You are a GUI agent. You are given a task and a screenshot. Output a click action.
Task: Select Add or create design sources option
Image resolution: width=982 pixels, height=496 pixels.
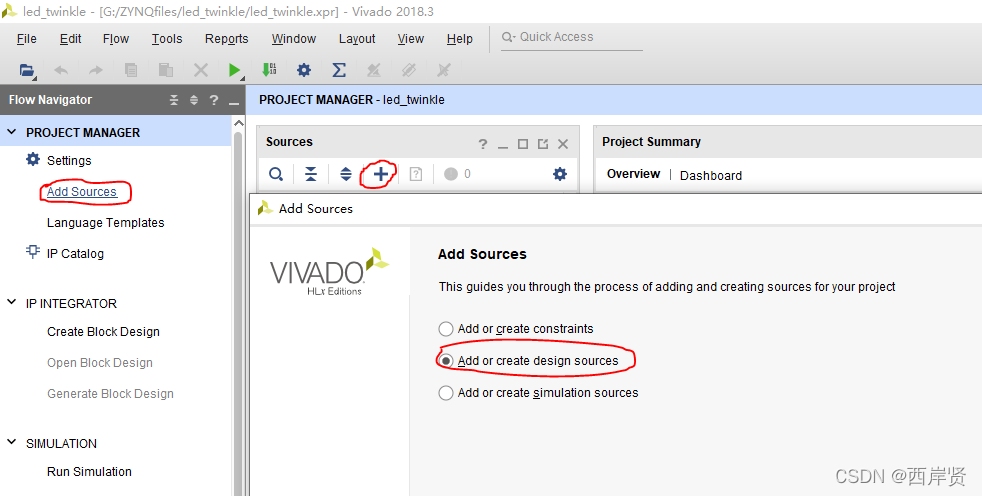click(446, 361)
